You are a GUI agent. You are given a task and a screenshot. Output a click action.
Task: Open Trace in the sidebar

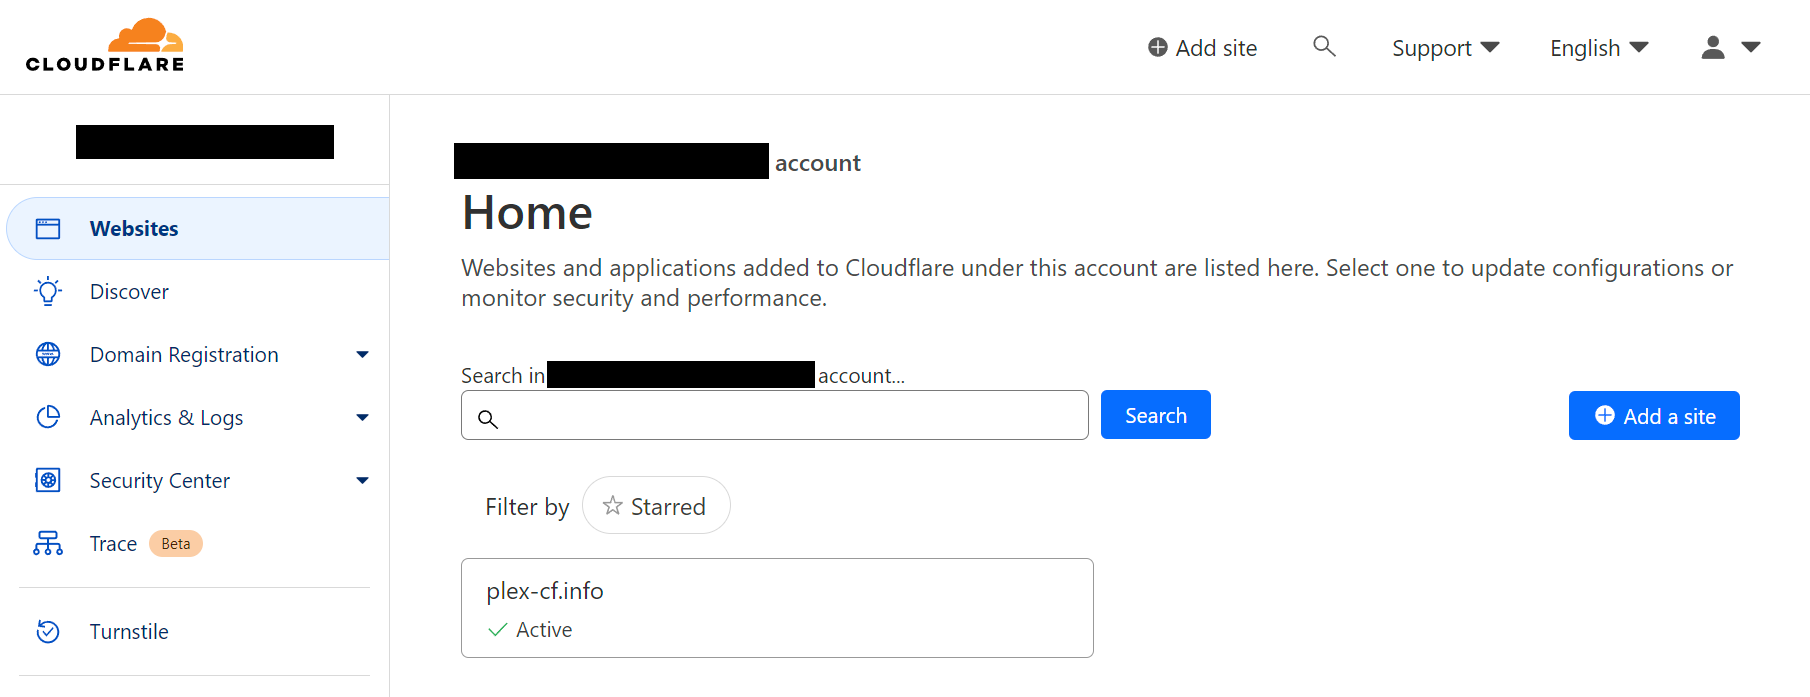(113, 543)
